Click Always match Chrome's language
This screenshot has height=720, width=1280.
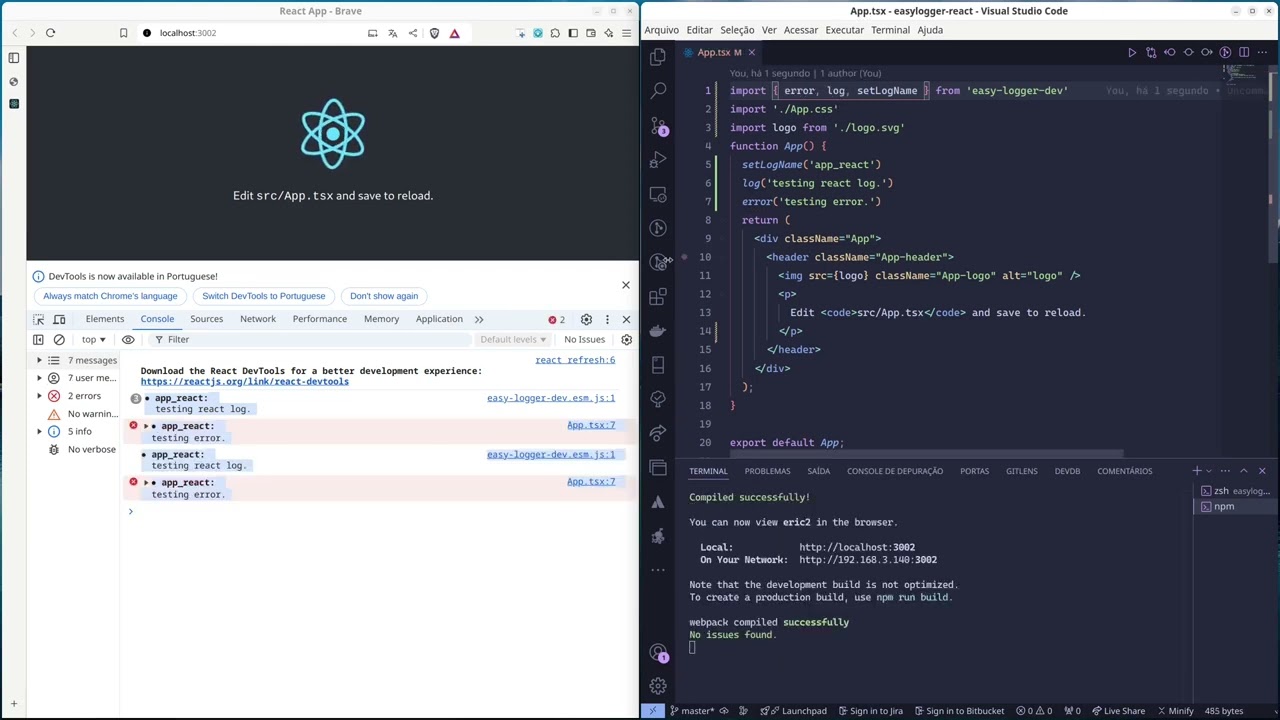pos(110,296)
